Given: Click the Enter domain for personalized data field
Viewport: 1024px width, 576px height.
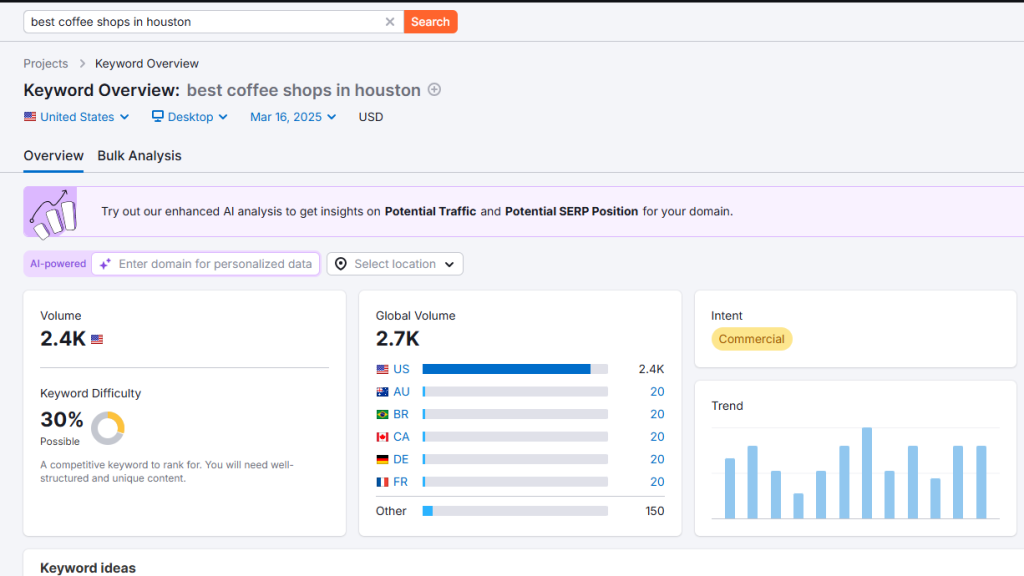Looking at the screenshot, I should click(214, 264).
